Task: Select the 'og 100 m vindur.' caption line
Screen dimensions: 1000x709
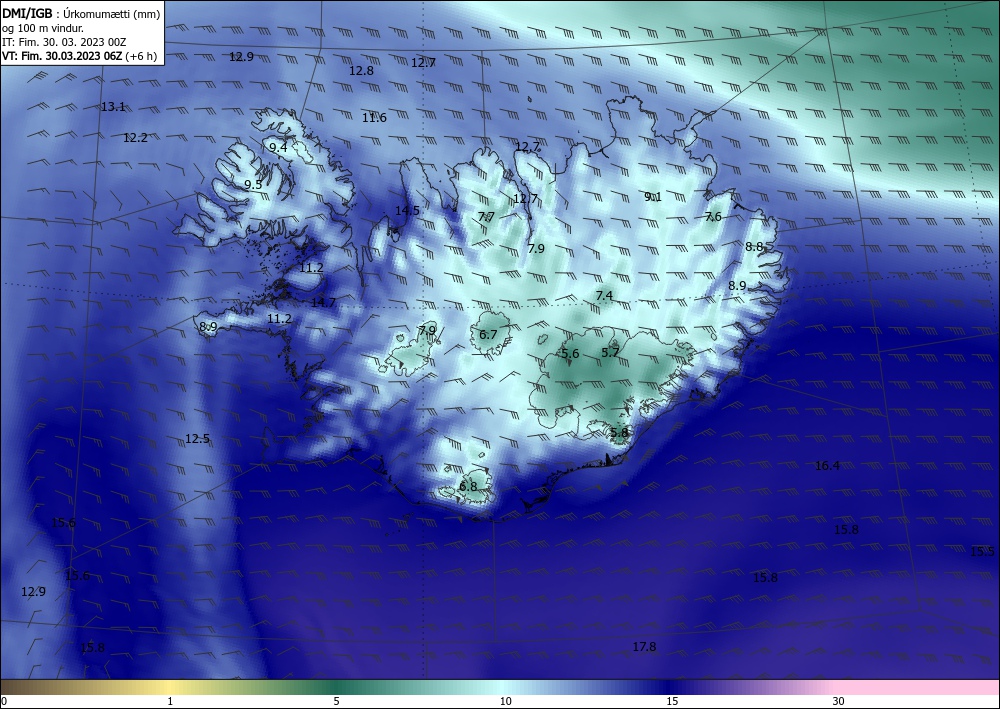Action: click(43, 28)
